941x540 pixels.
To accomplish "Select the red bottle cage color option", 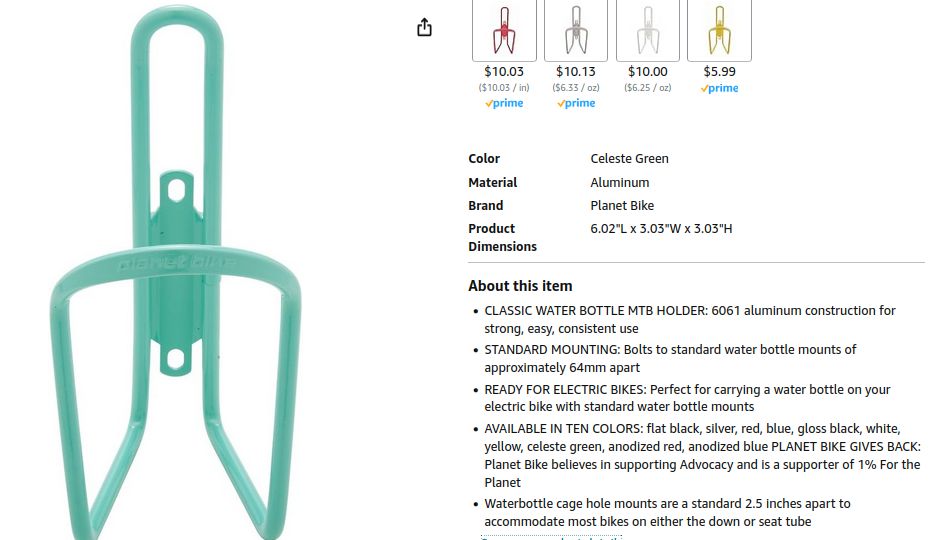I will (504, 30).
